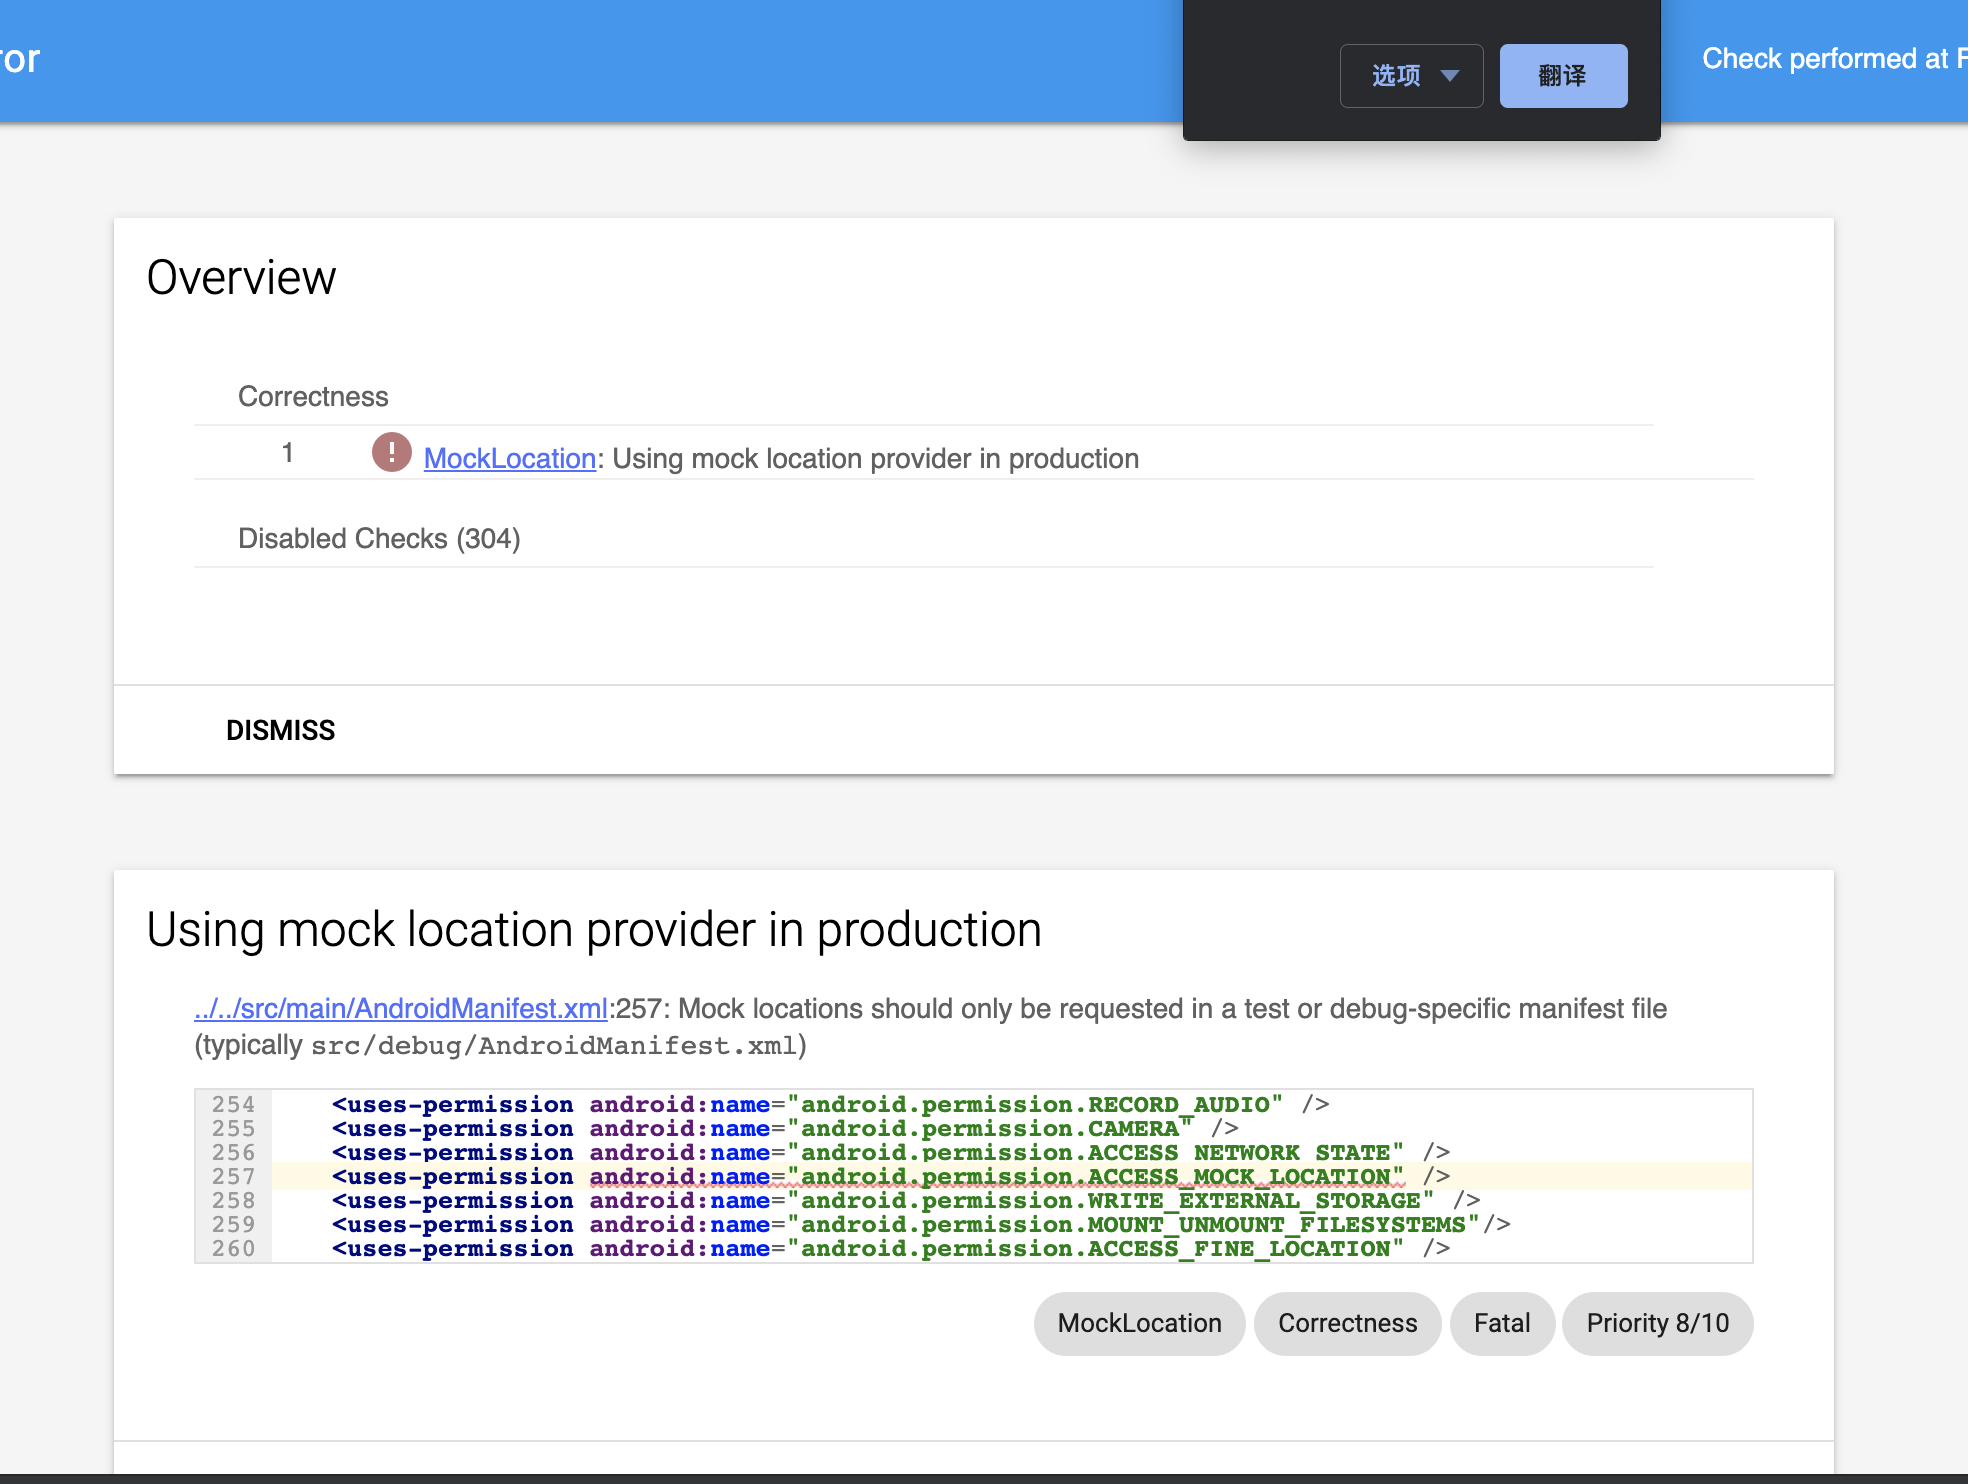Expand the Disabled Checks (304) section
1968x1484 pixels.
point(379,538)
